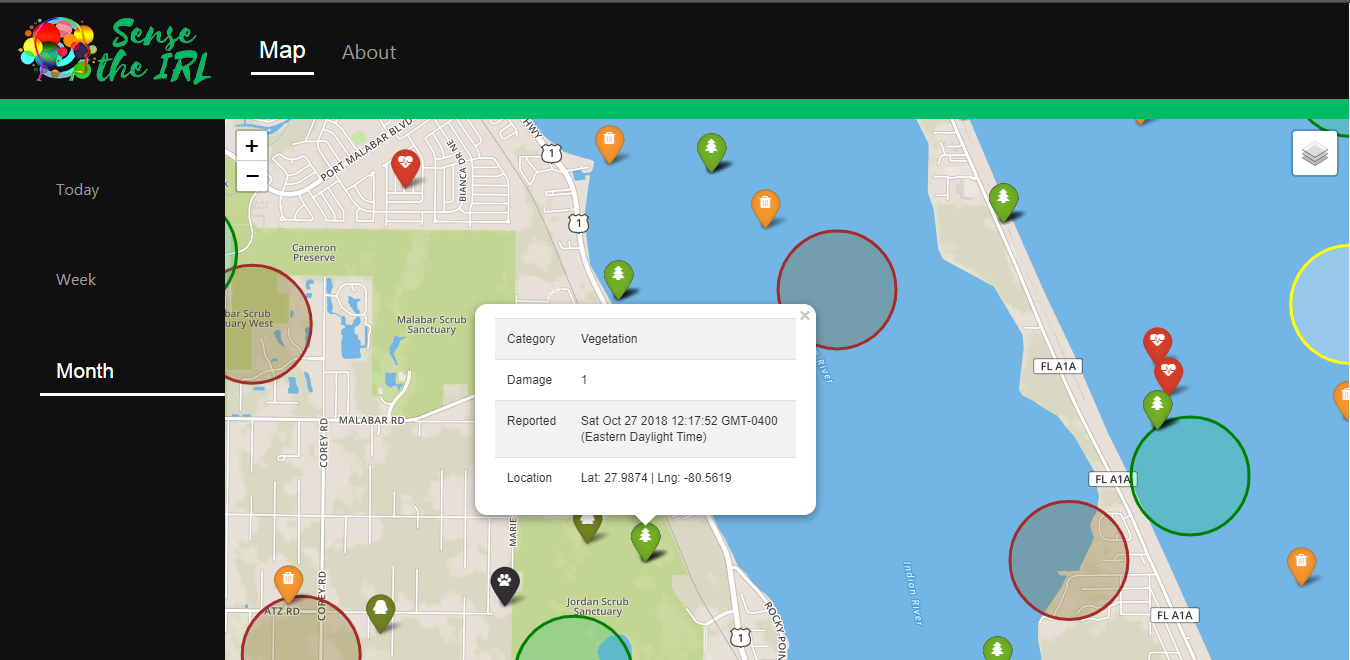Zoom in on the map
Viewport: 1350px width, 660px height.
[252, 146]
